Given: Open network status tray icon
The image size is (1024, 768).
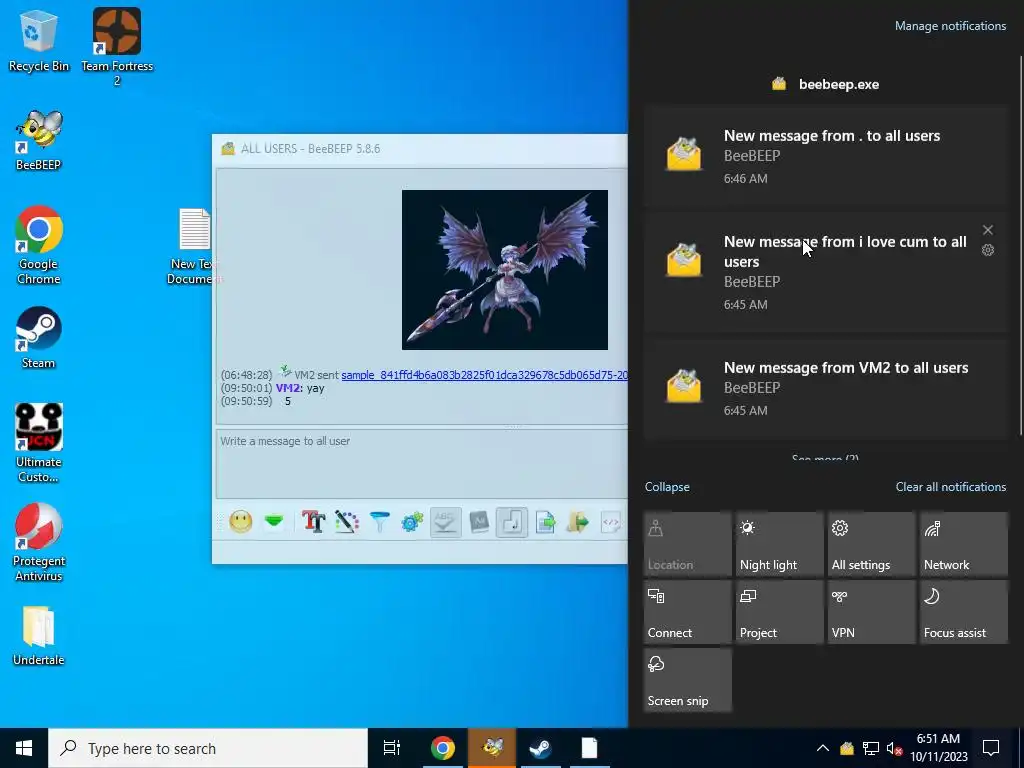Looking at the screenshot, I should click(871, 748).
